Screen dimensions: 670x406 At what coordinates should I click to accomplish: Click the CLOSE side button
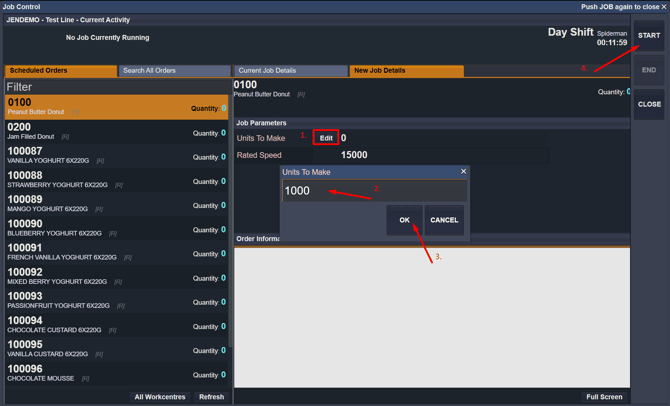[x=649, y=104]
